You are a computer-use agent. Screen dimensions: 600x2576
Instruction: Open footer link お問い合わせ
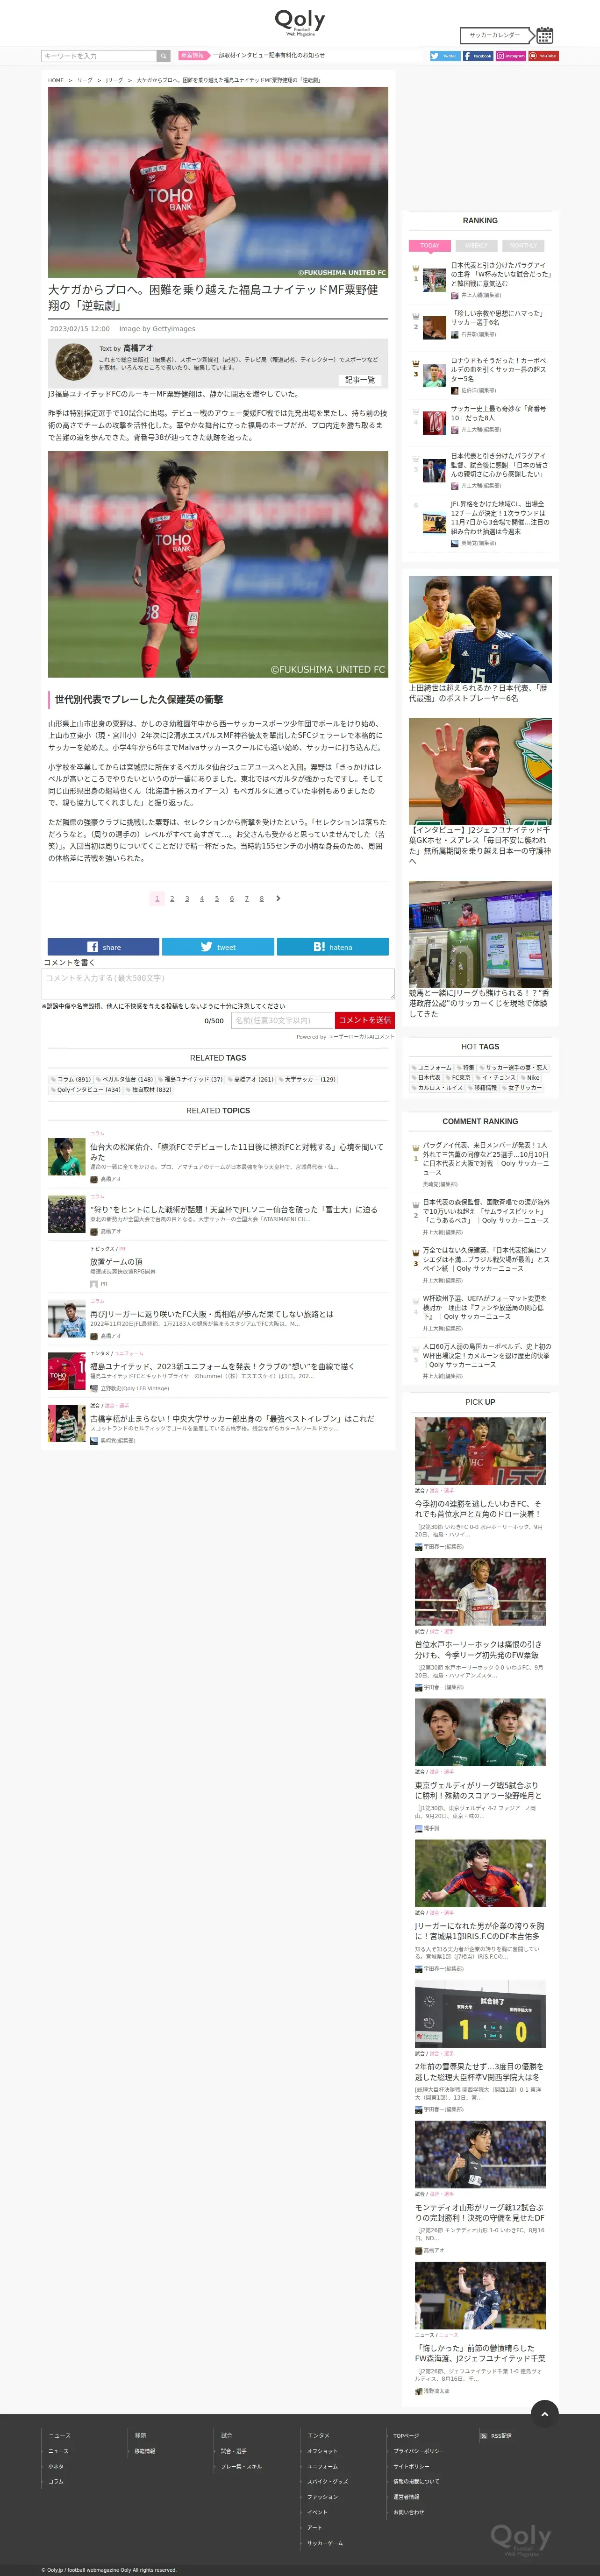[x=408, y=2512]
